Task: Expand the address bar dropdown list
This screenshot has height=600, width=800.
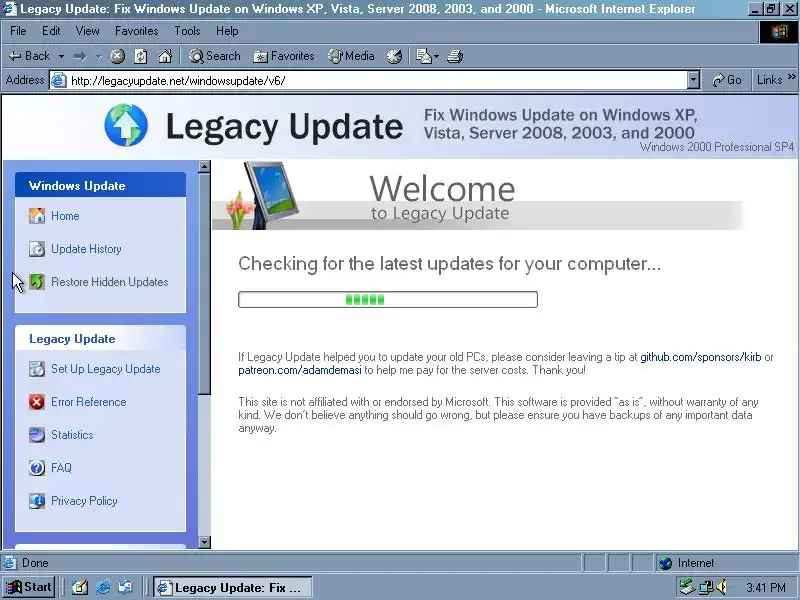Action: click(x=693, y=81)
